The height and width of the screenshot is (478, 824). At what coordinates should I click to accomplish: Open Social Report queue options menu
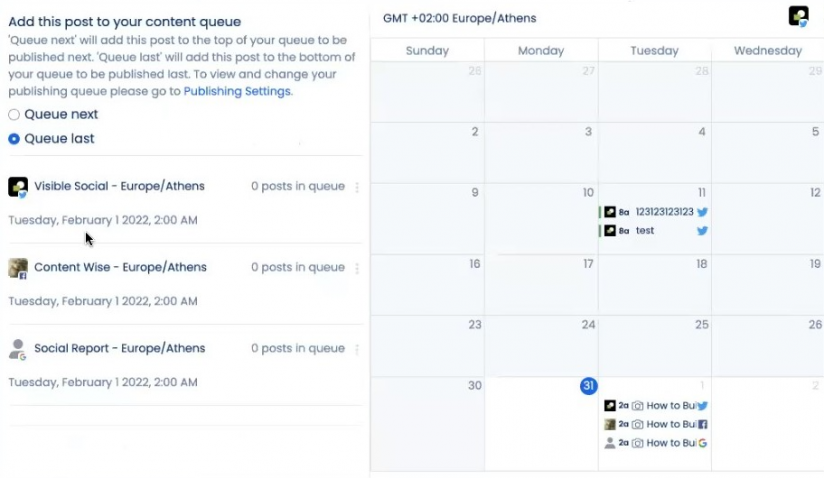point(357,349)
